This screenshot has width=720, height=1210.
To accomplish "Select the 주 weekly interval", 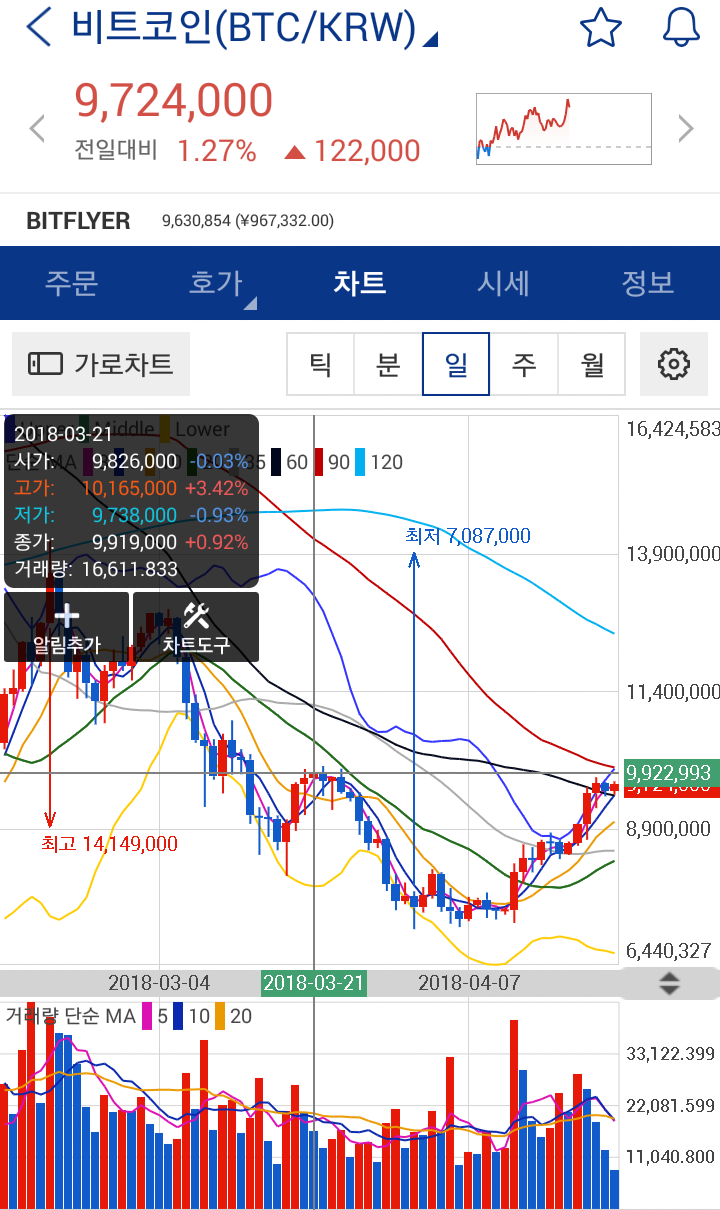I will [524, 364].
